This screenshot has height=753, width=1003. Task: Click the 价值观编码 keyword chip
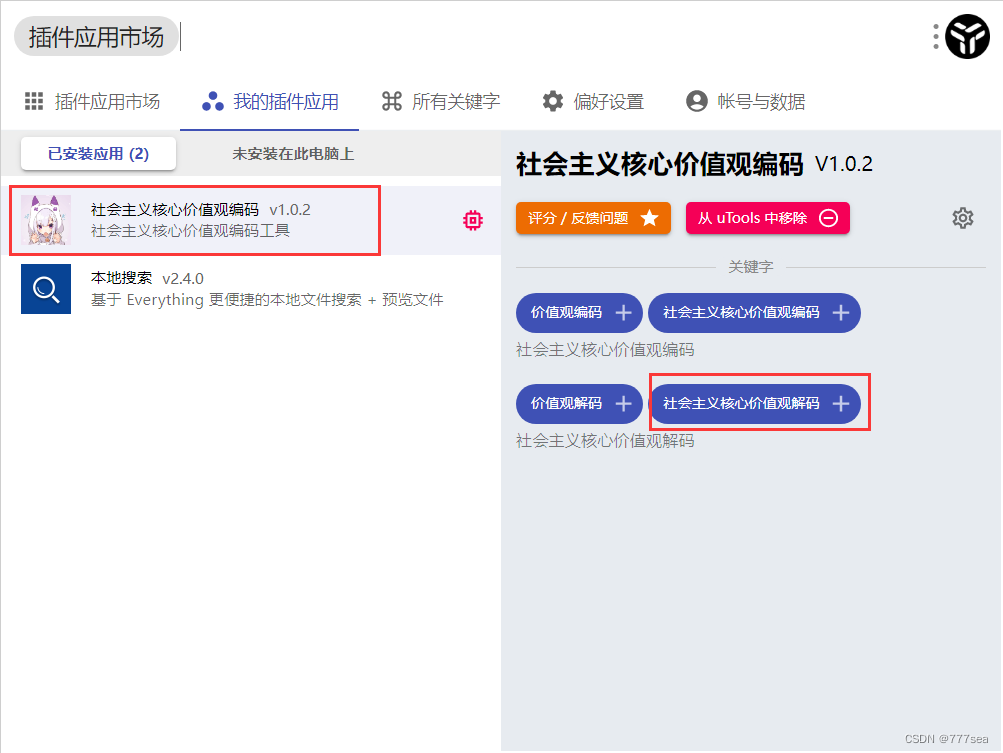coord(579,313)
